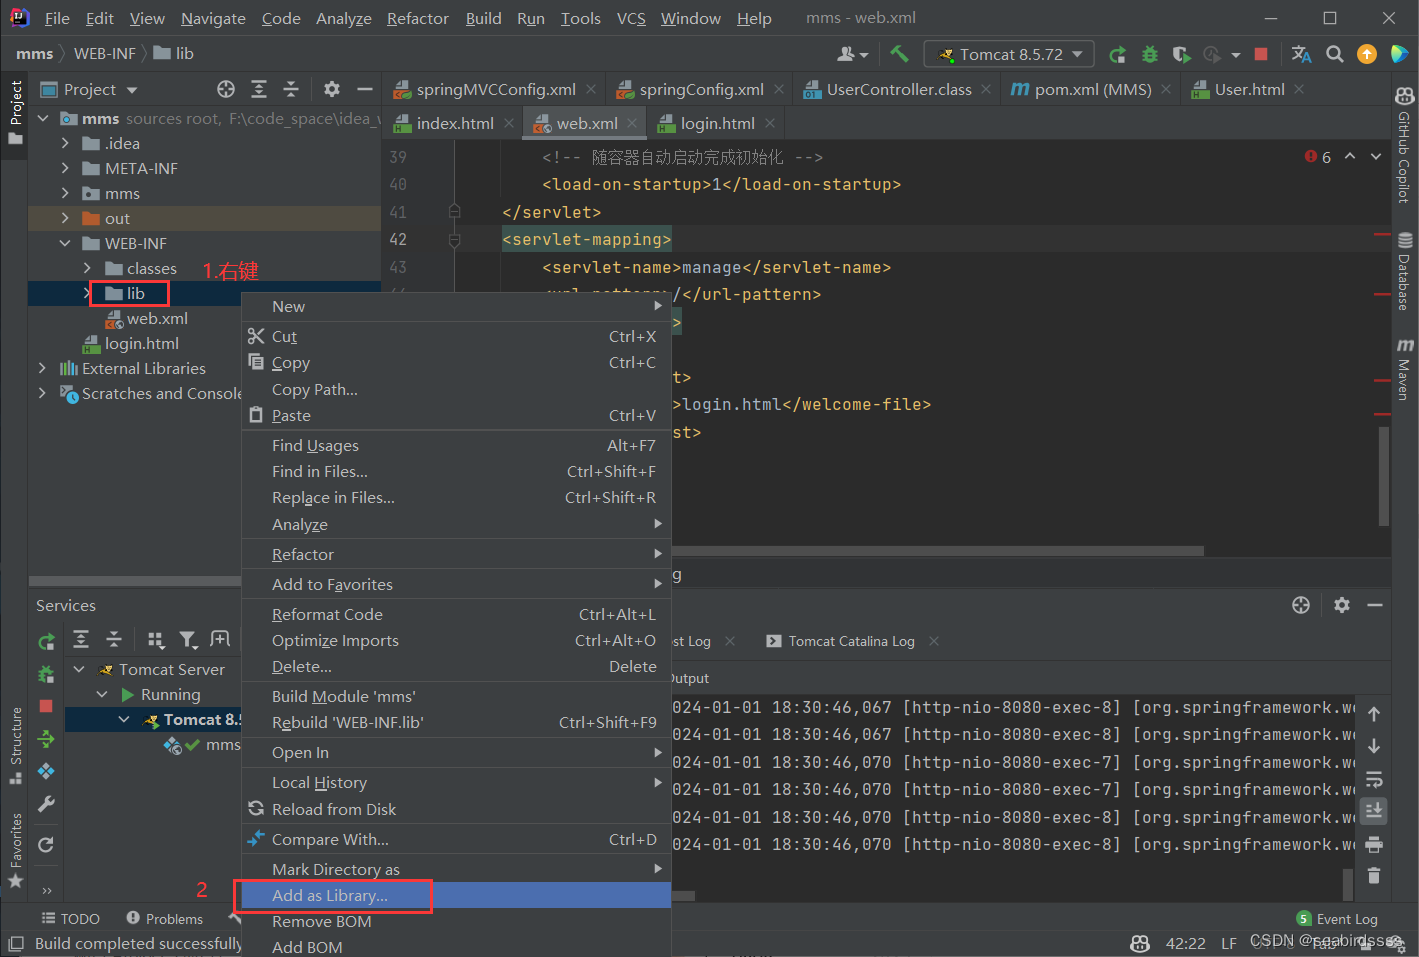The image size is (1419, 957).
Task: Open the Tomcat Catalina Log tab
Action: click(851, 641)
